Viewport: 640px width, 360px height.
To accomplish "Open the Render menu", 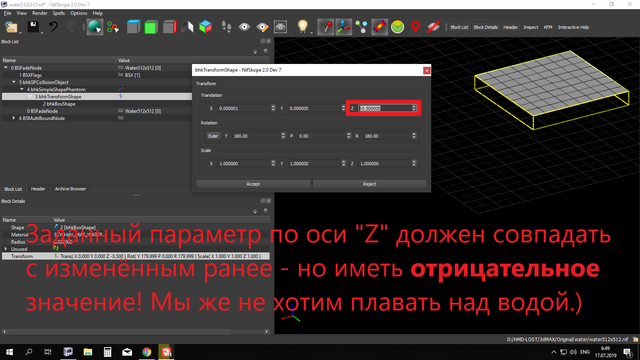I will 40,13.
